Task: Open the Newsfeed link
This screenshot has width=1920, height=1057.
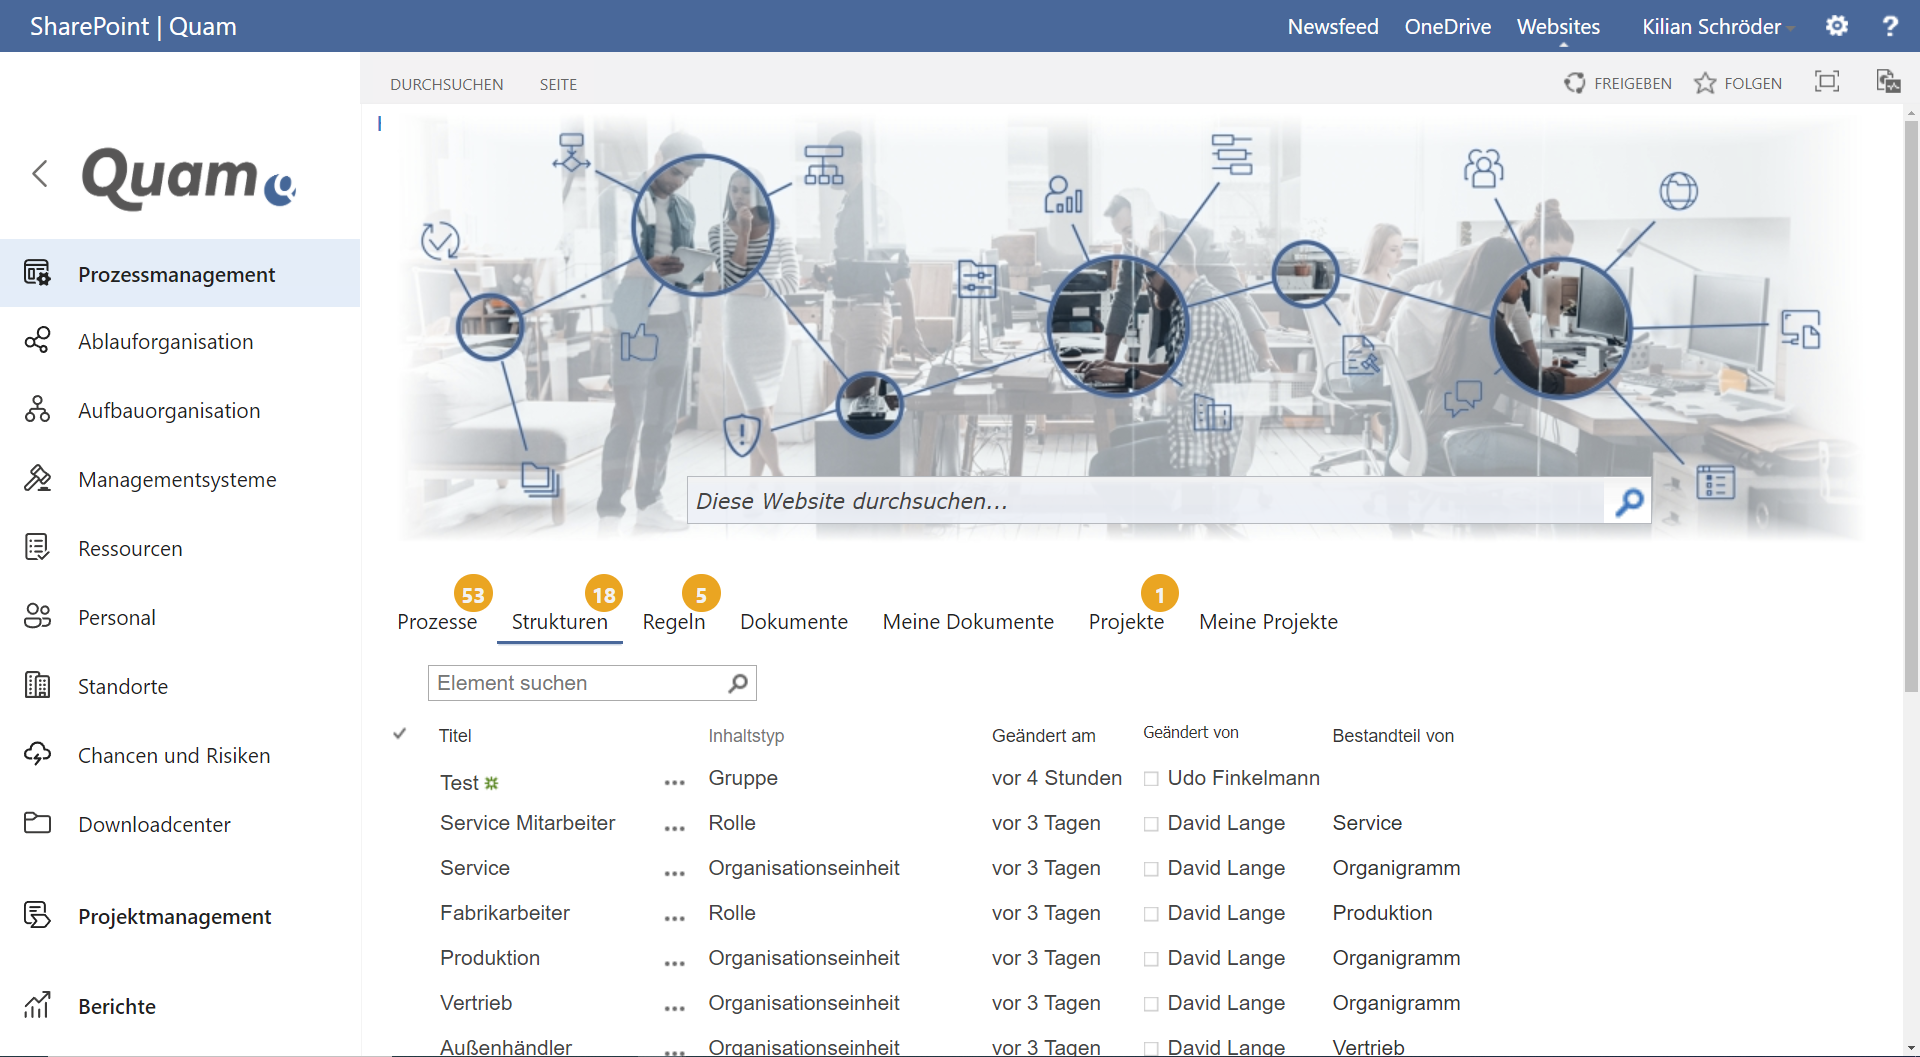Action: [x=1332, y=27]
